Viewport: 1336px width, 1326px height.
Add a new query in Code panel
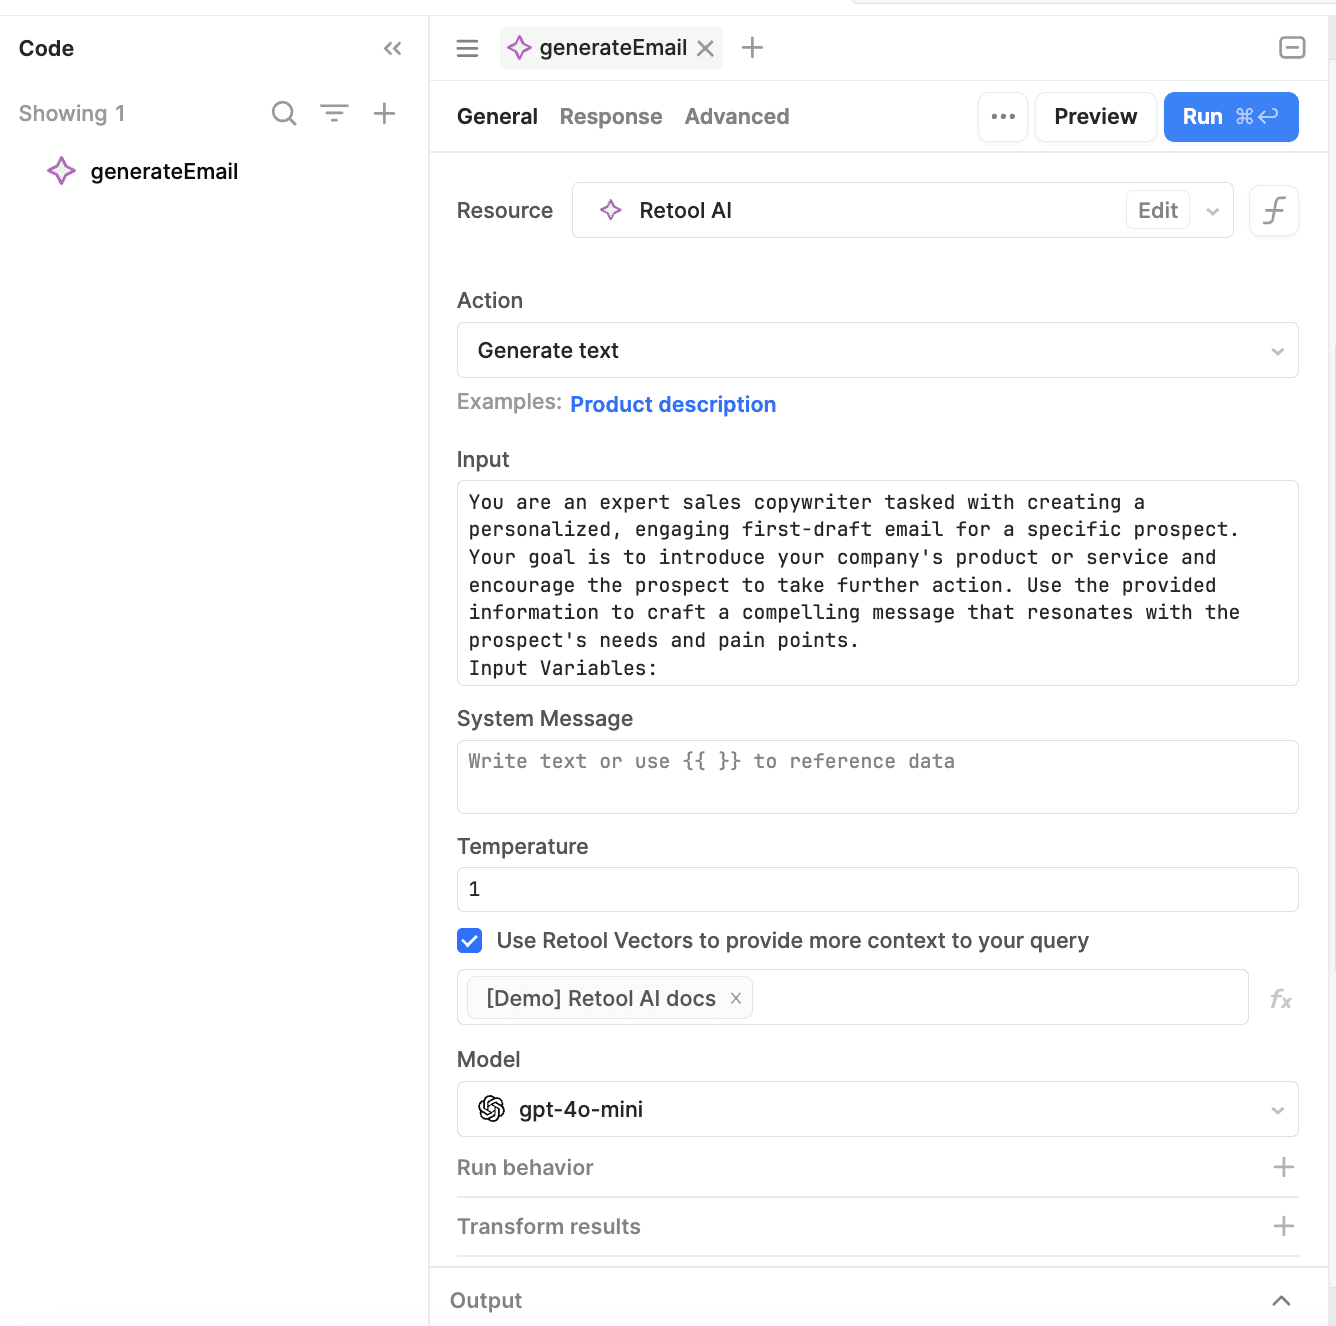(384, 114)
